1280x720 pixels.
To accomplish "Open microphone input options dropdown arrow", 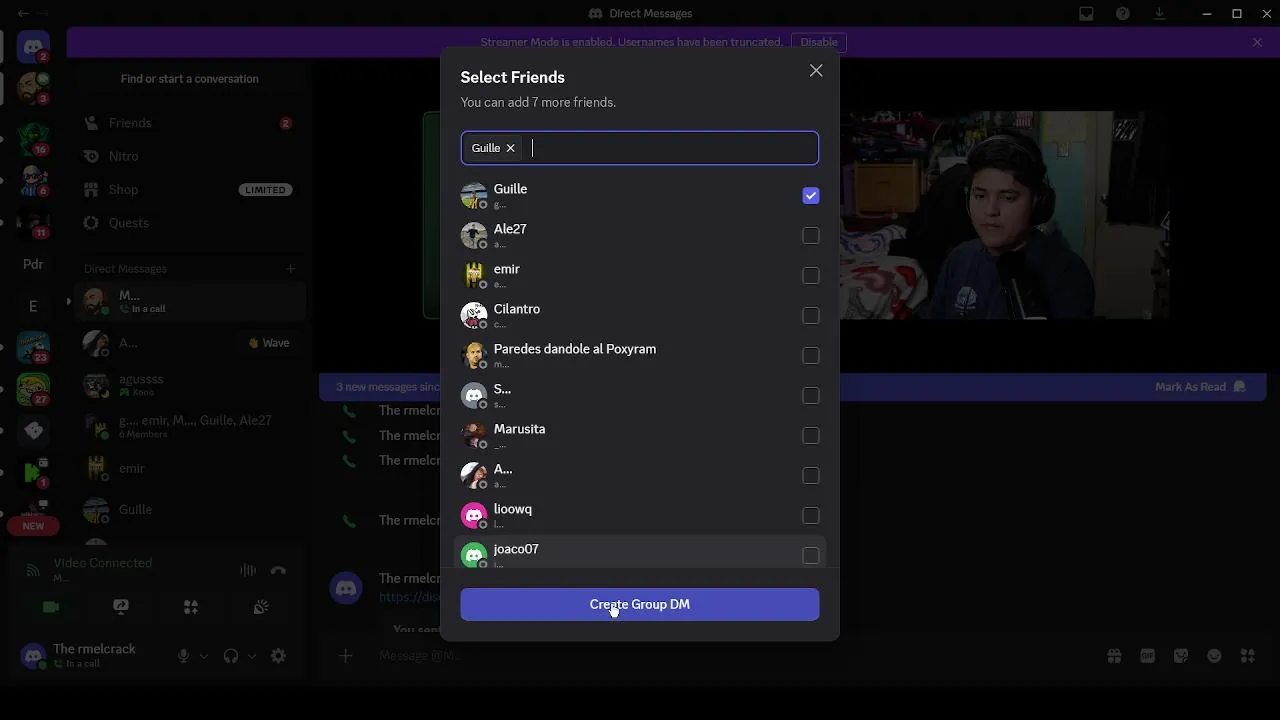I will pyautogui.click(x=204, y=656).
